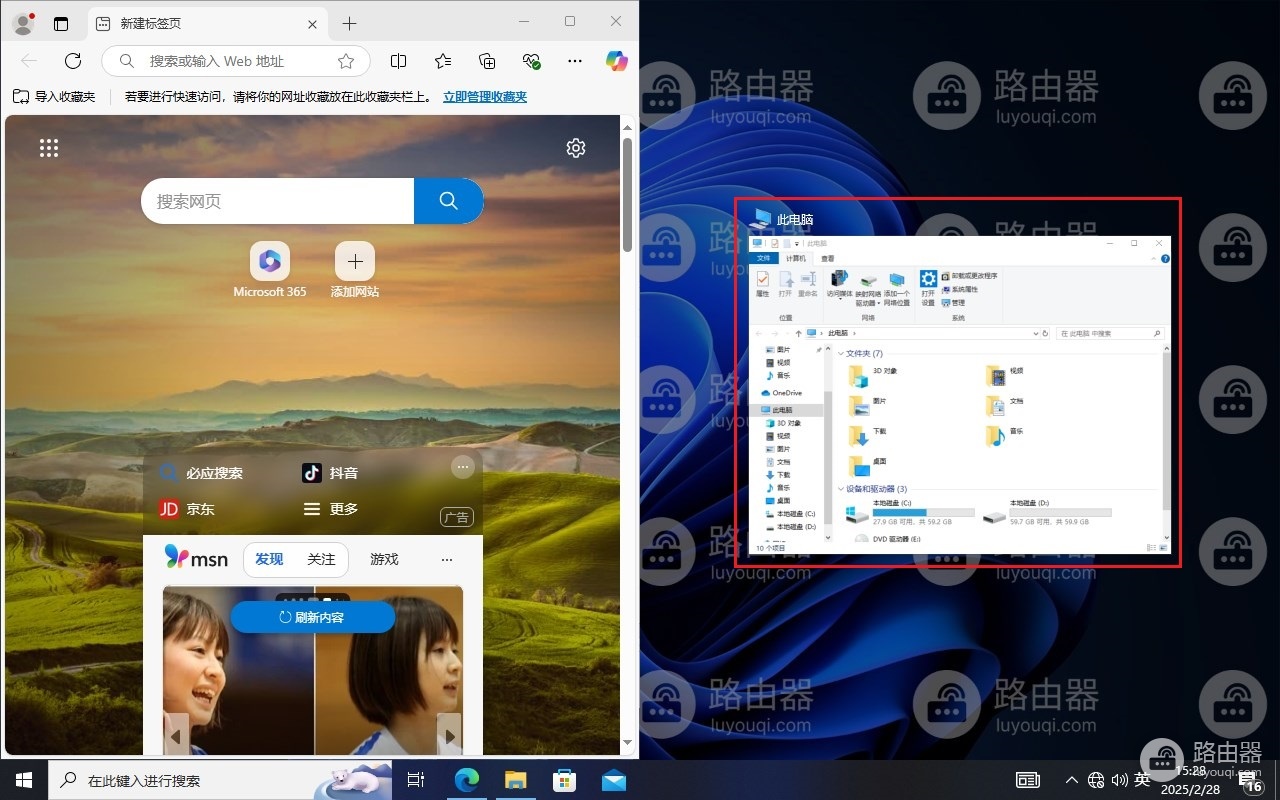
Task: Switch to the 关注 feed tab
Action: click(x=321, y=559)
